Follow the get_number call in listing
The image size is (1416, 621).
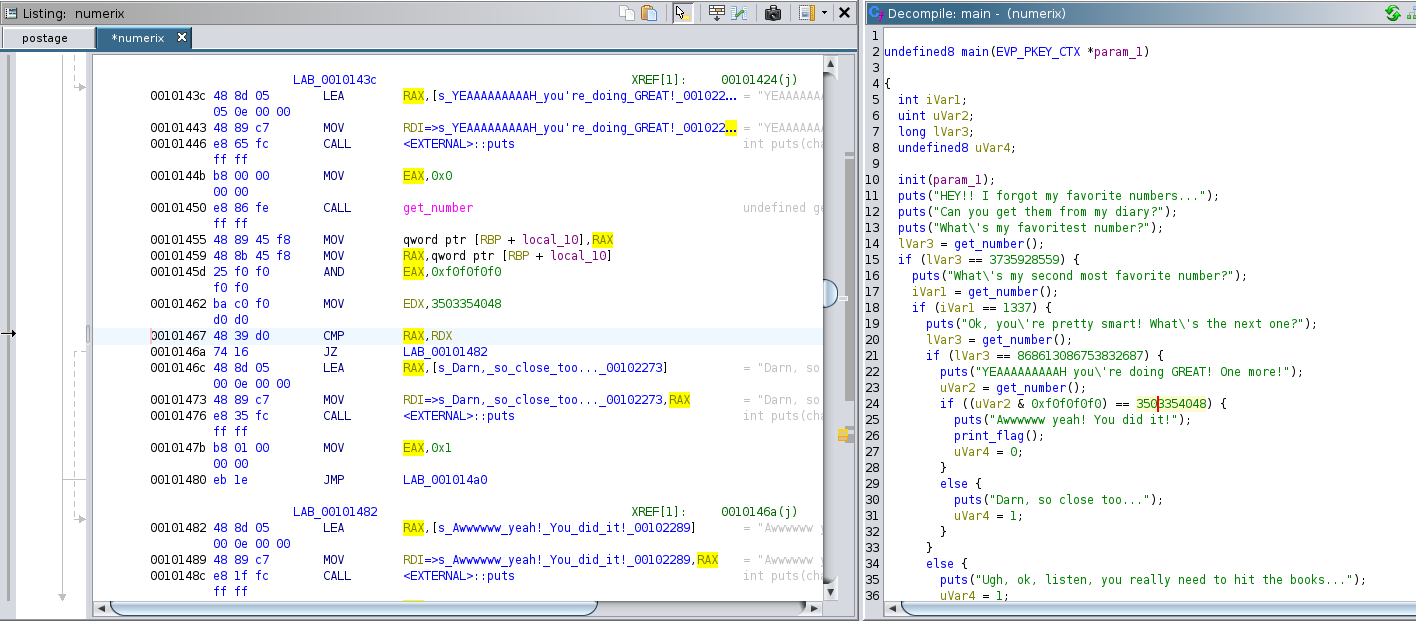437,208
